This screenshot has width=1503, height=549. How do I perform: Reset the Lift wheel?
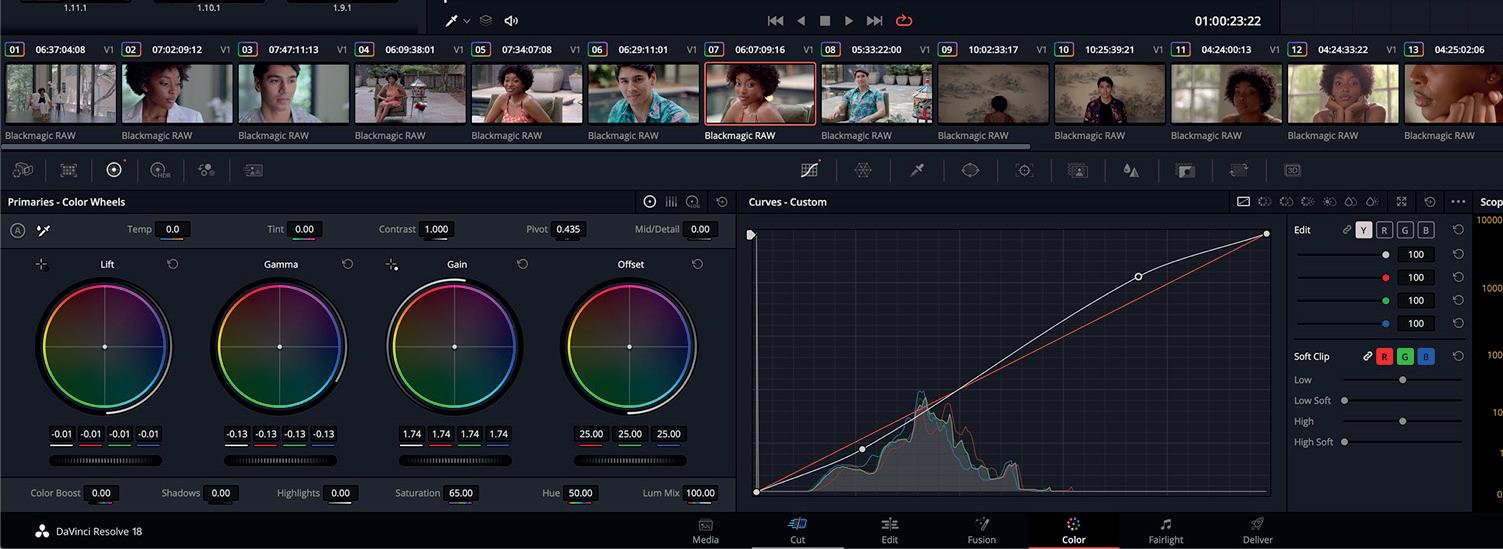tap(173, 264)
